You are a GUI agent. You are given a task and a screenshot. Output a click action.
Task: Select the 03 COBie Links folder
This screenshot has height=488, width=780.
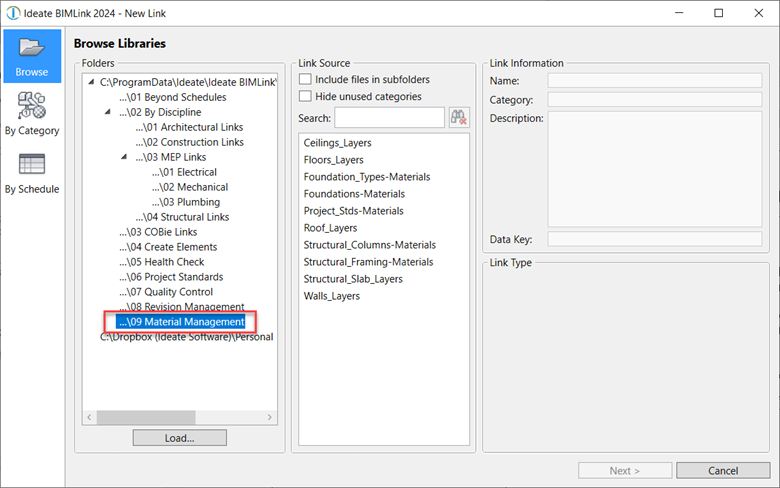(158, 231)
